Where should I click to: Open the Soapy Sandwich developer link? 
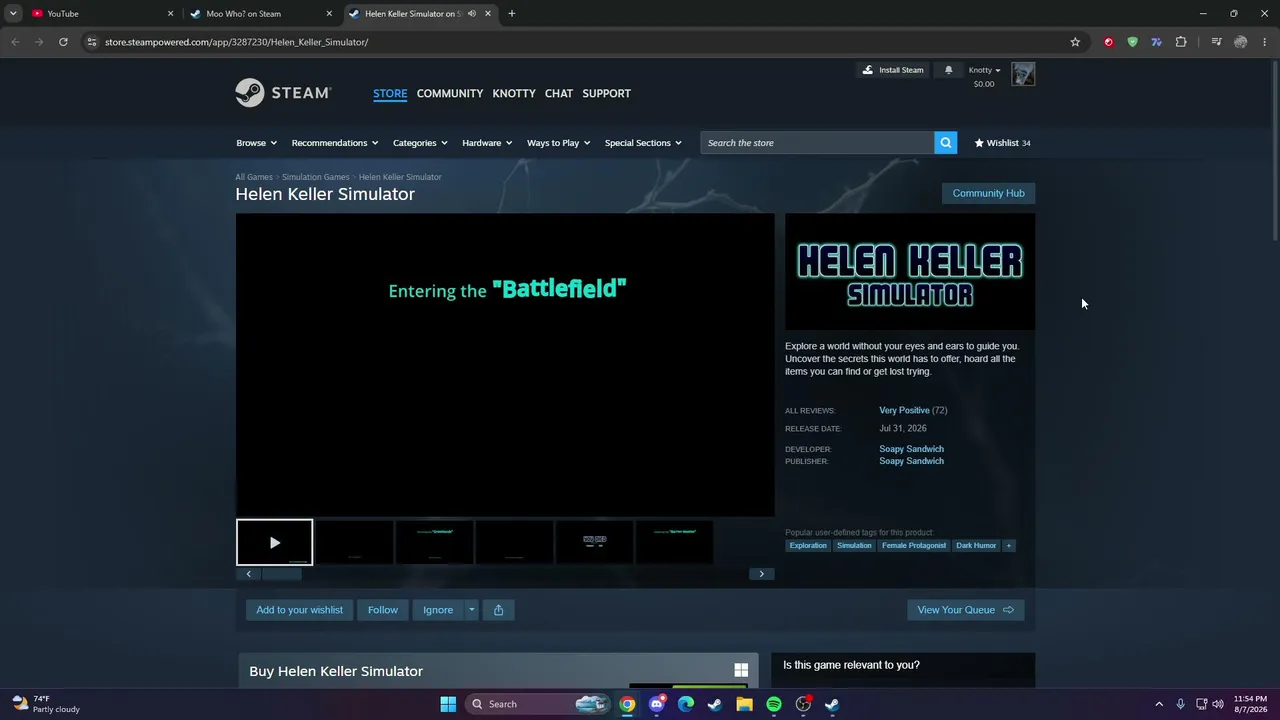(x=911, y=449)
